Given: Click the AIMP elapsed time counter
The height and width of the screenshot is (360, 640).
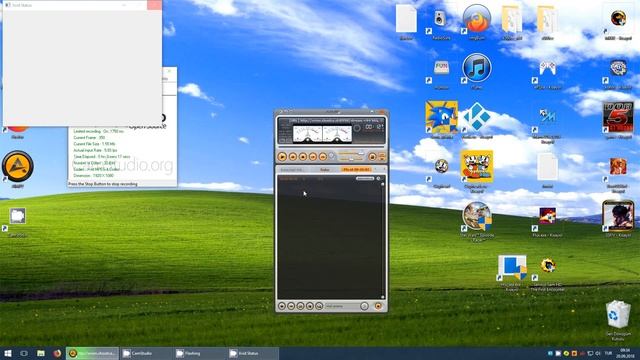Looking at the screenshot, I should click(x=374, y=127).
